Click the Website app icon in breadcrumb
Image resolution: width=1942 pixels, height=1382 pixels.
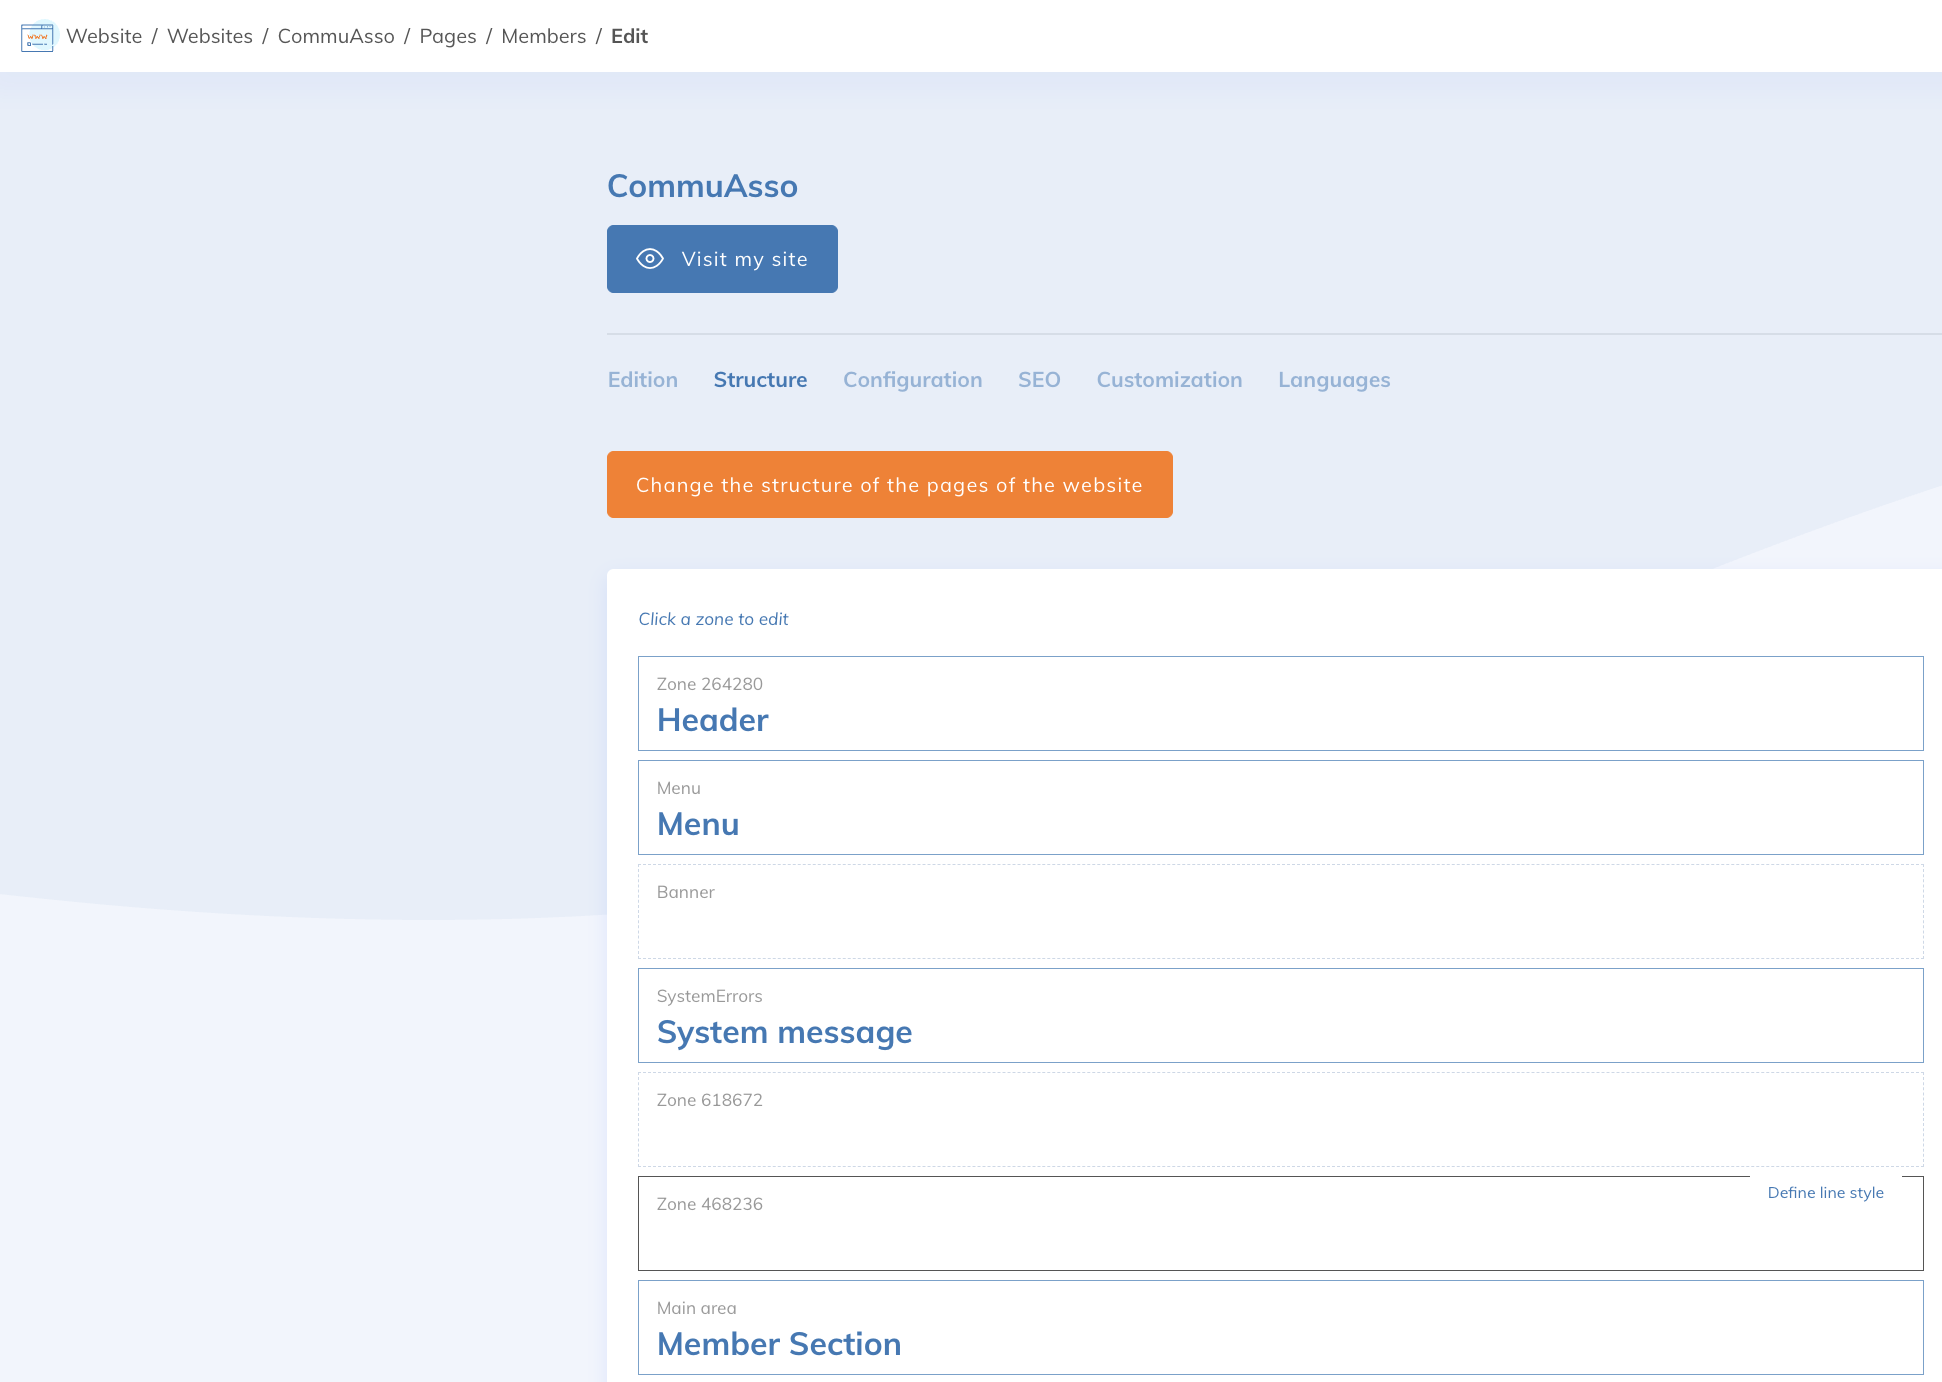tap(37, 36)
